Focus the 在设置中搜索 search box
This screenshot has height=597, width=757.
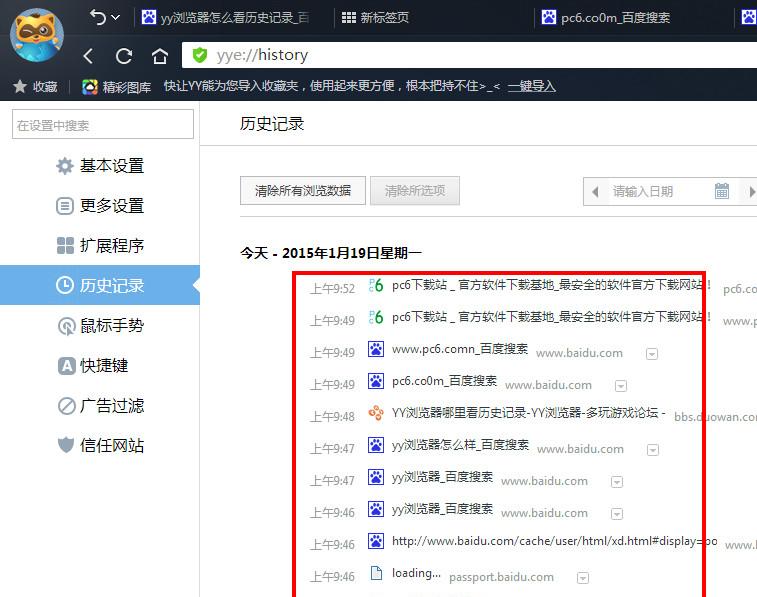tap(103, 125)
